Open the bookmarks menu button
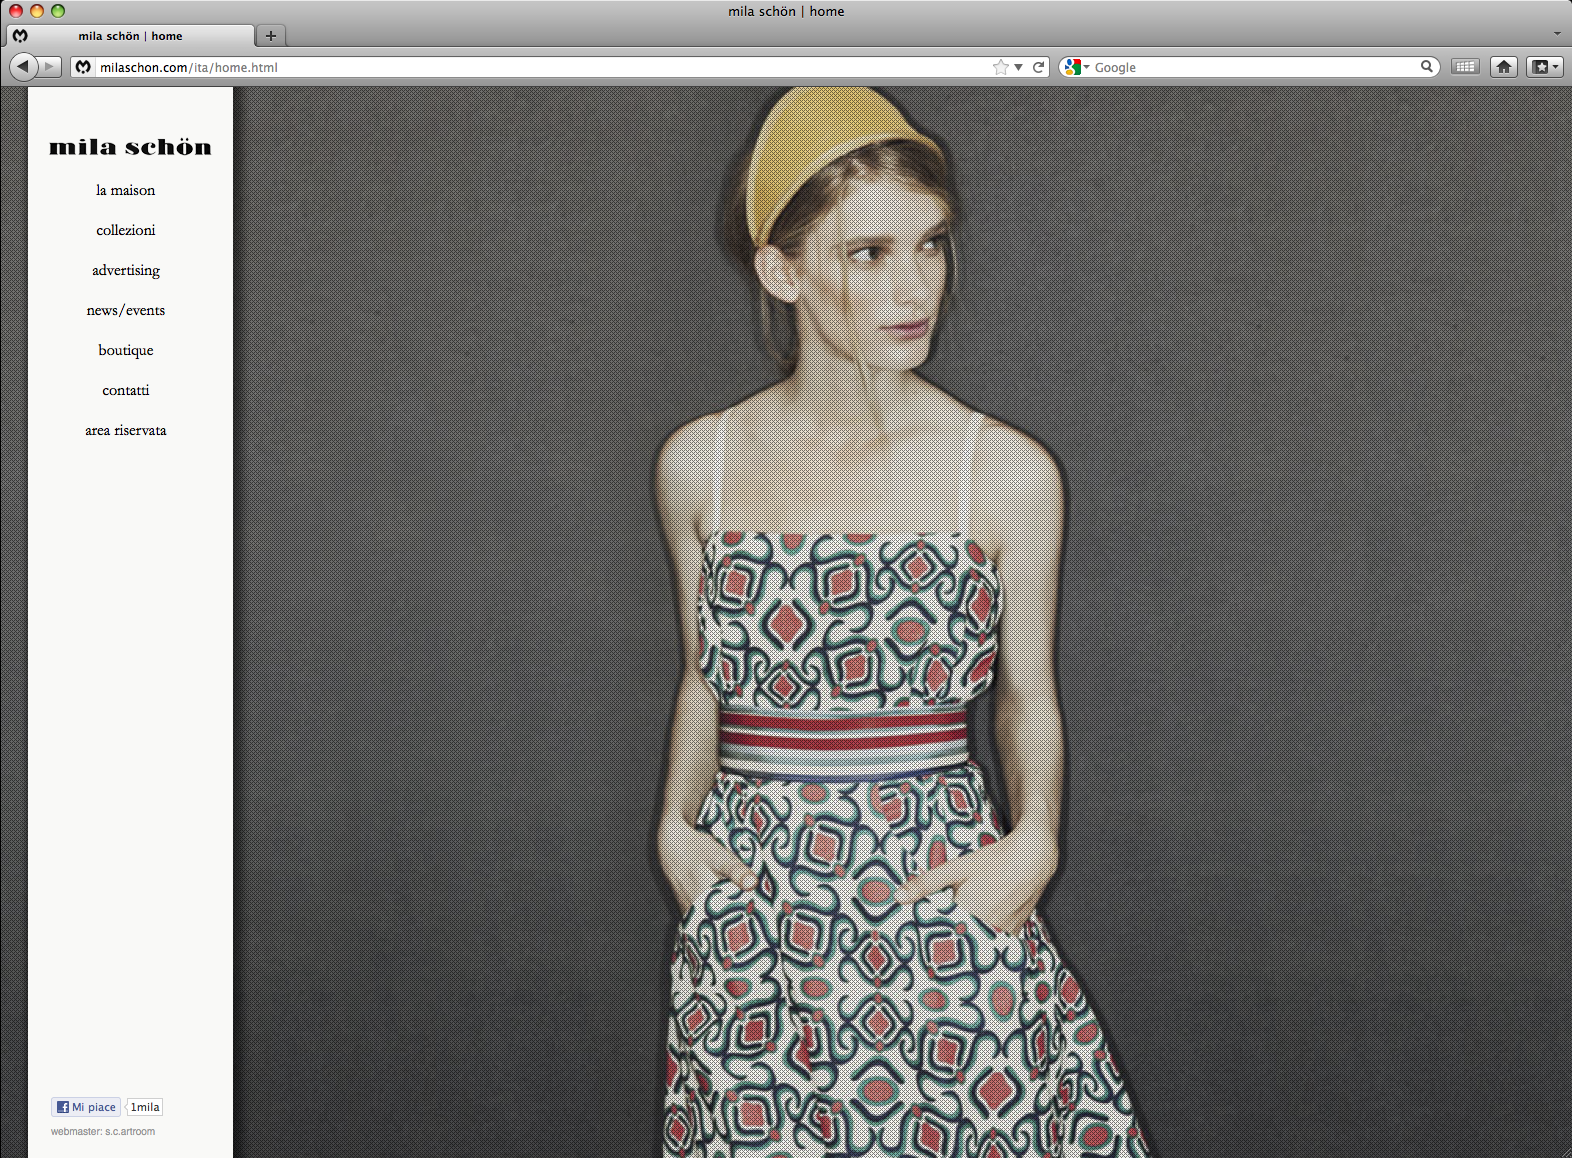 pos(1544,67)
